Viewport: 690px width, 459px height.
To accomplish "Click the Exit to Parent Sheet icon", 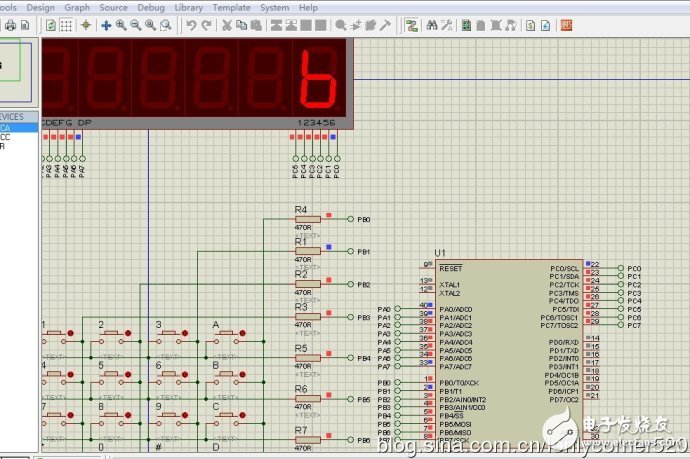I will 511,26.
